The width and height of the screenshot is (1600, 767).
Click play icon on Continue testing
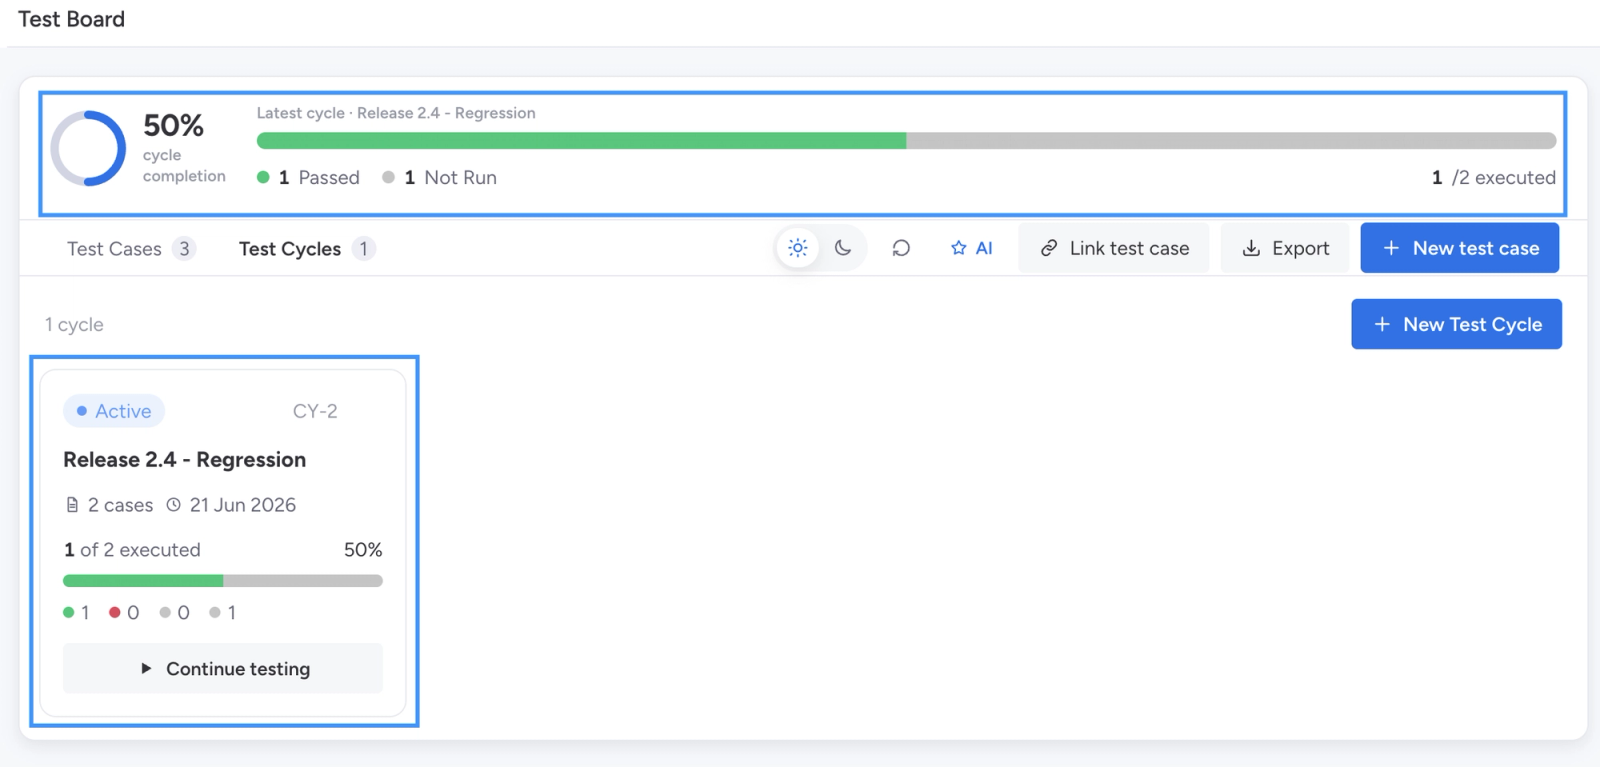[x=146, y=668]
